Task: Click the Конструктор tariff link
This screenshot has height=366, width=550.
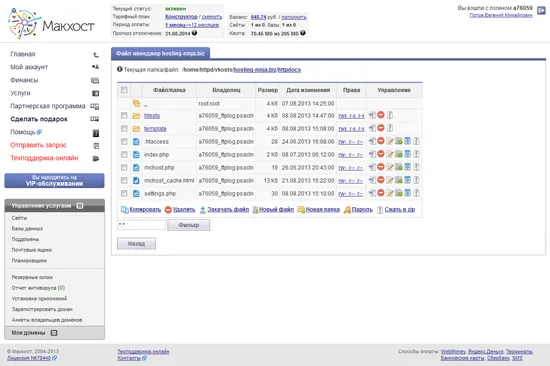Action: 181,16
